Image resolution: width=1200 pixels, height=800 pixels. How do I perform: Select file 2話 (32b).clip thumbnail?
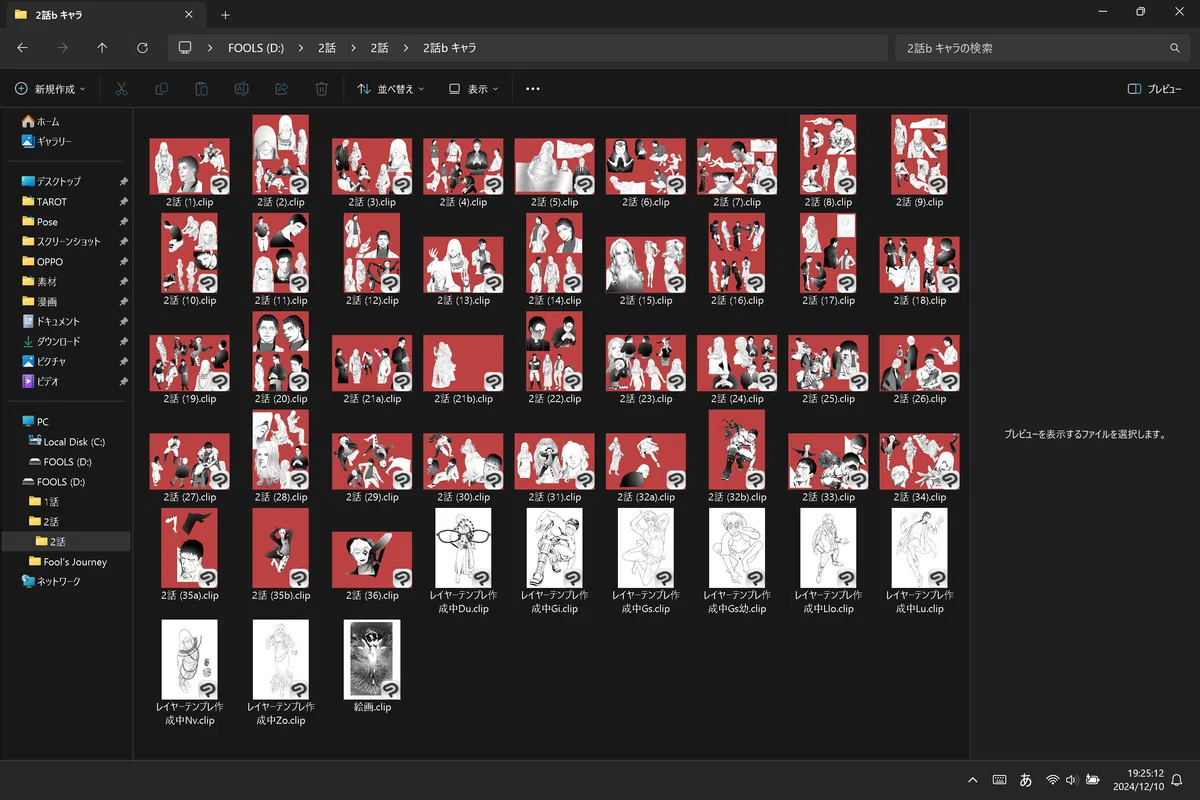point(737,448)
